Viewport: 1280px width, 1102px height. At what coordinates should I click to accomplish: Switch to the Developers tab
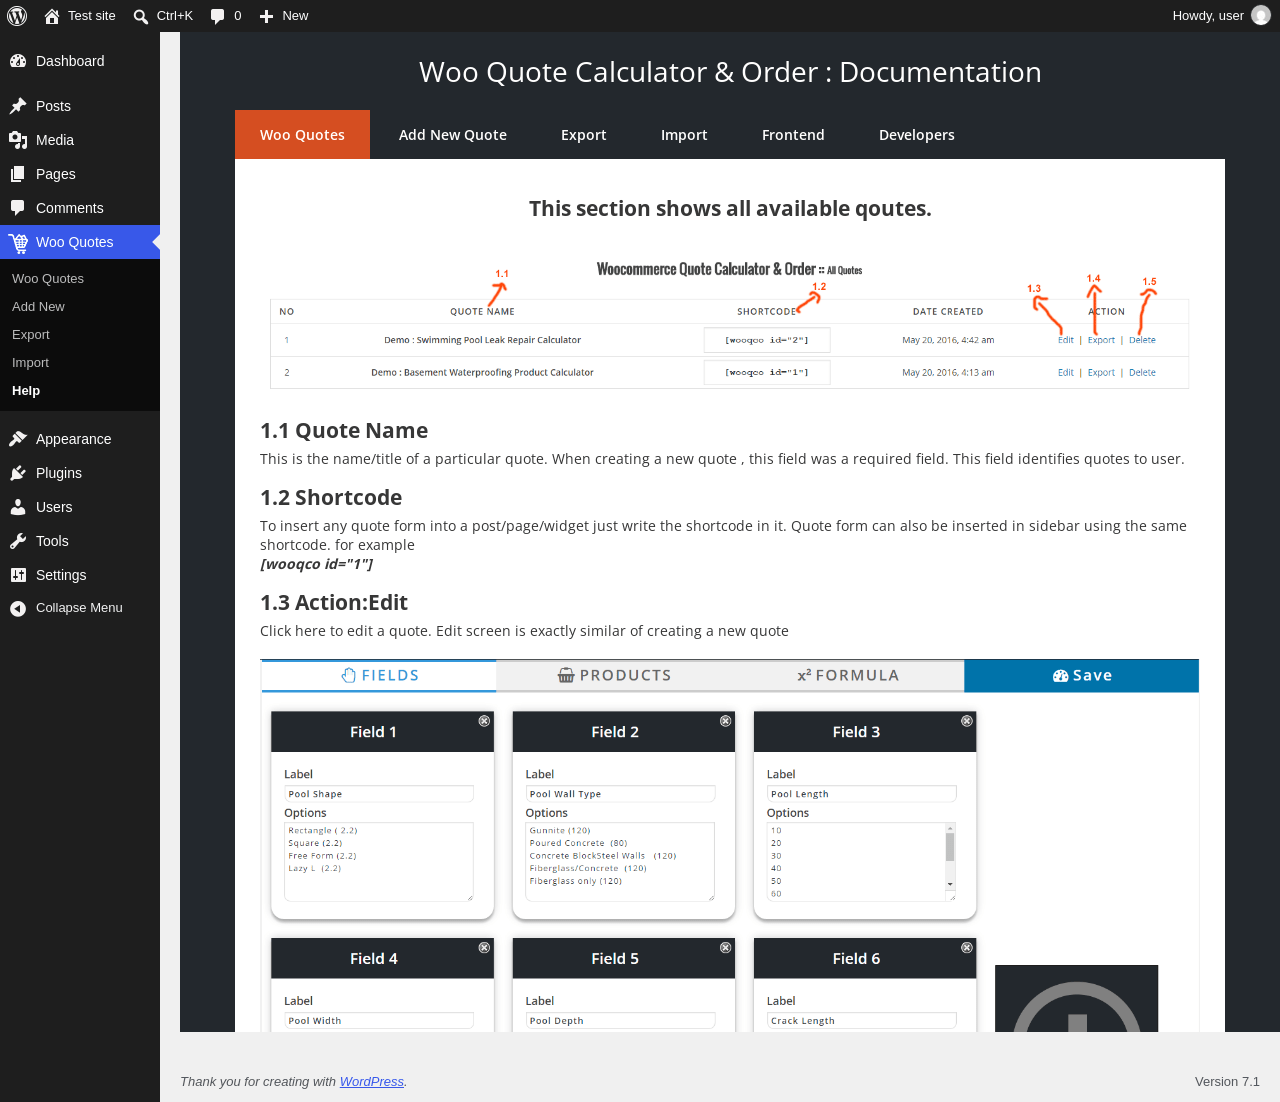(917, 135)
